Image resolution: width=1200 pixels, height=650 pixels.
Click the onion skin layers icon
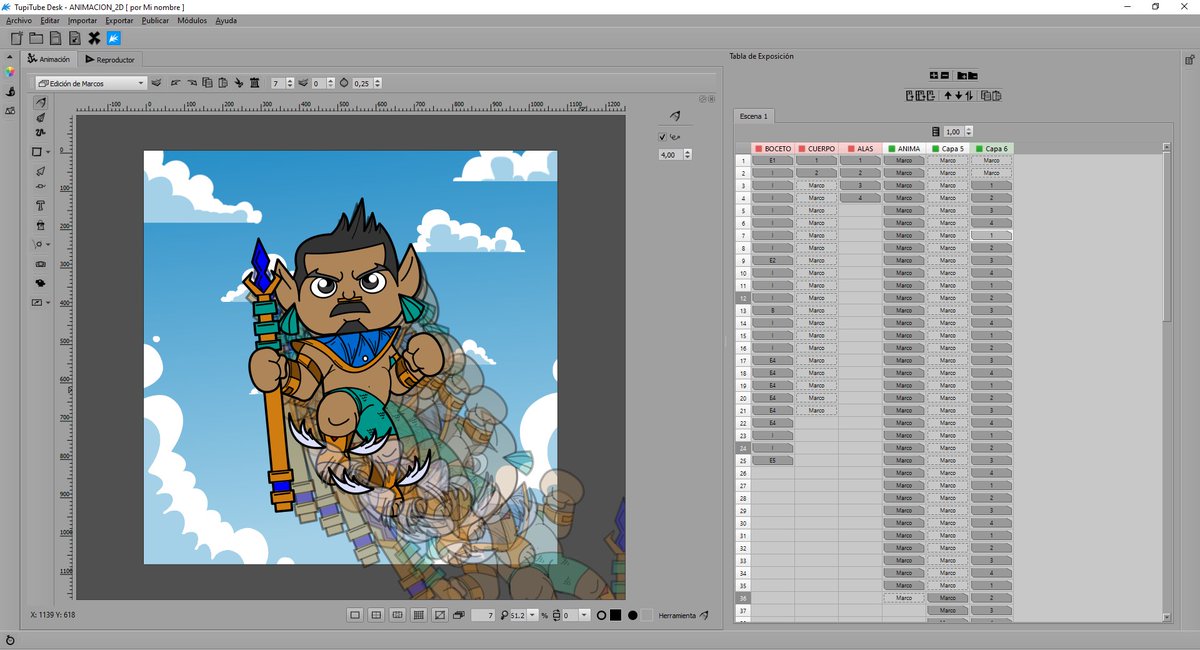pyautogui.click(x=157, y=83)
